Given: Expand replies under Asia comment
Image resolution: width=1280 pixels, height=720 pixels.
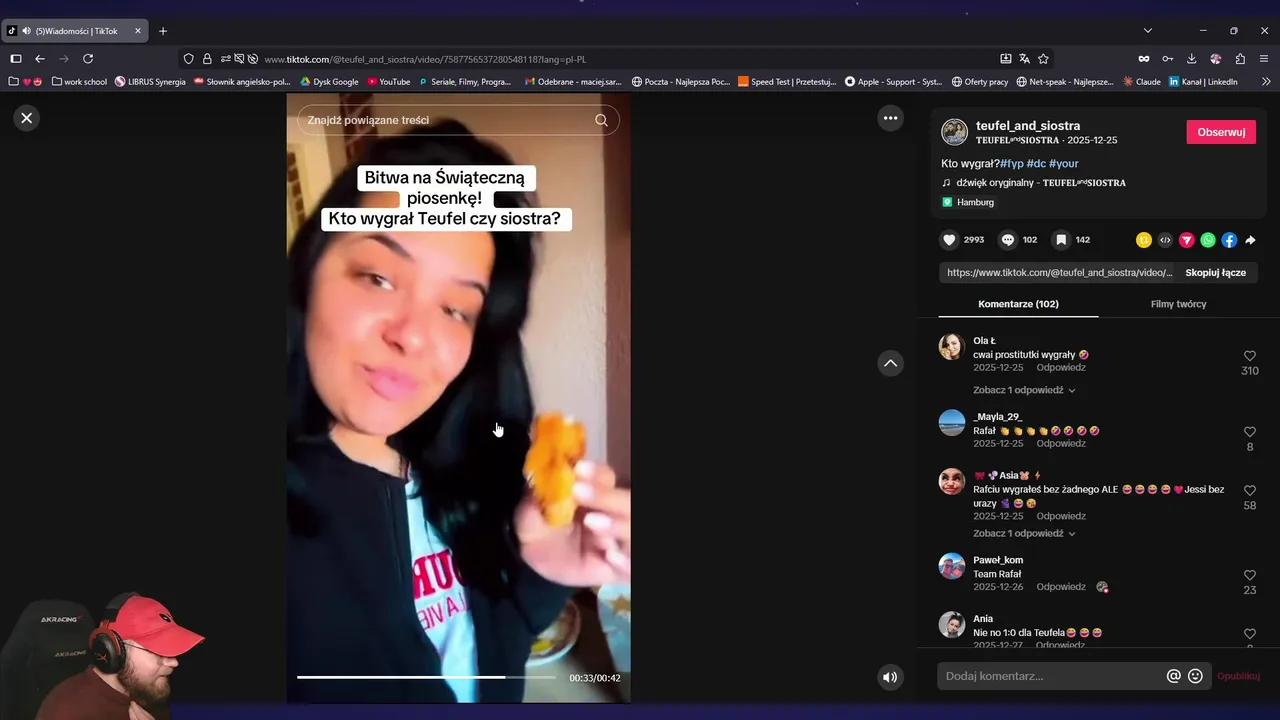Looking at the screenshot, I should 1024,533.
